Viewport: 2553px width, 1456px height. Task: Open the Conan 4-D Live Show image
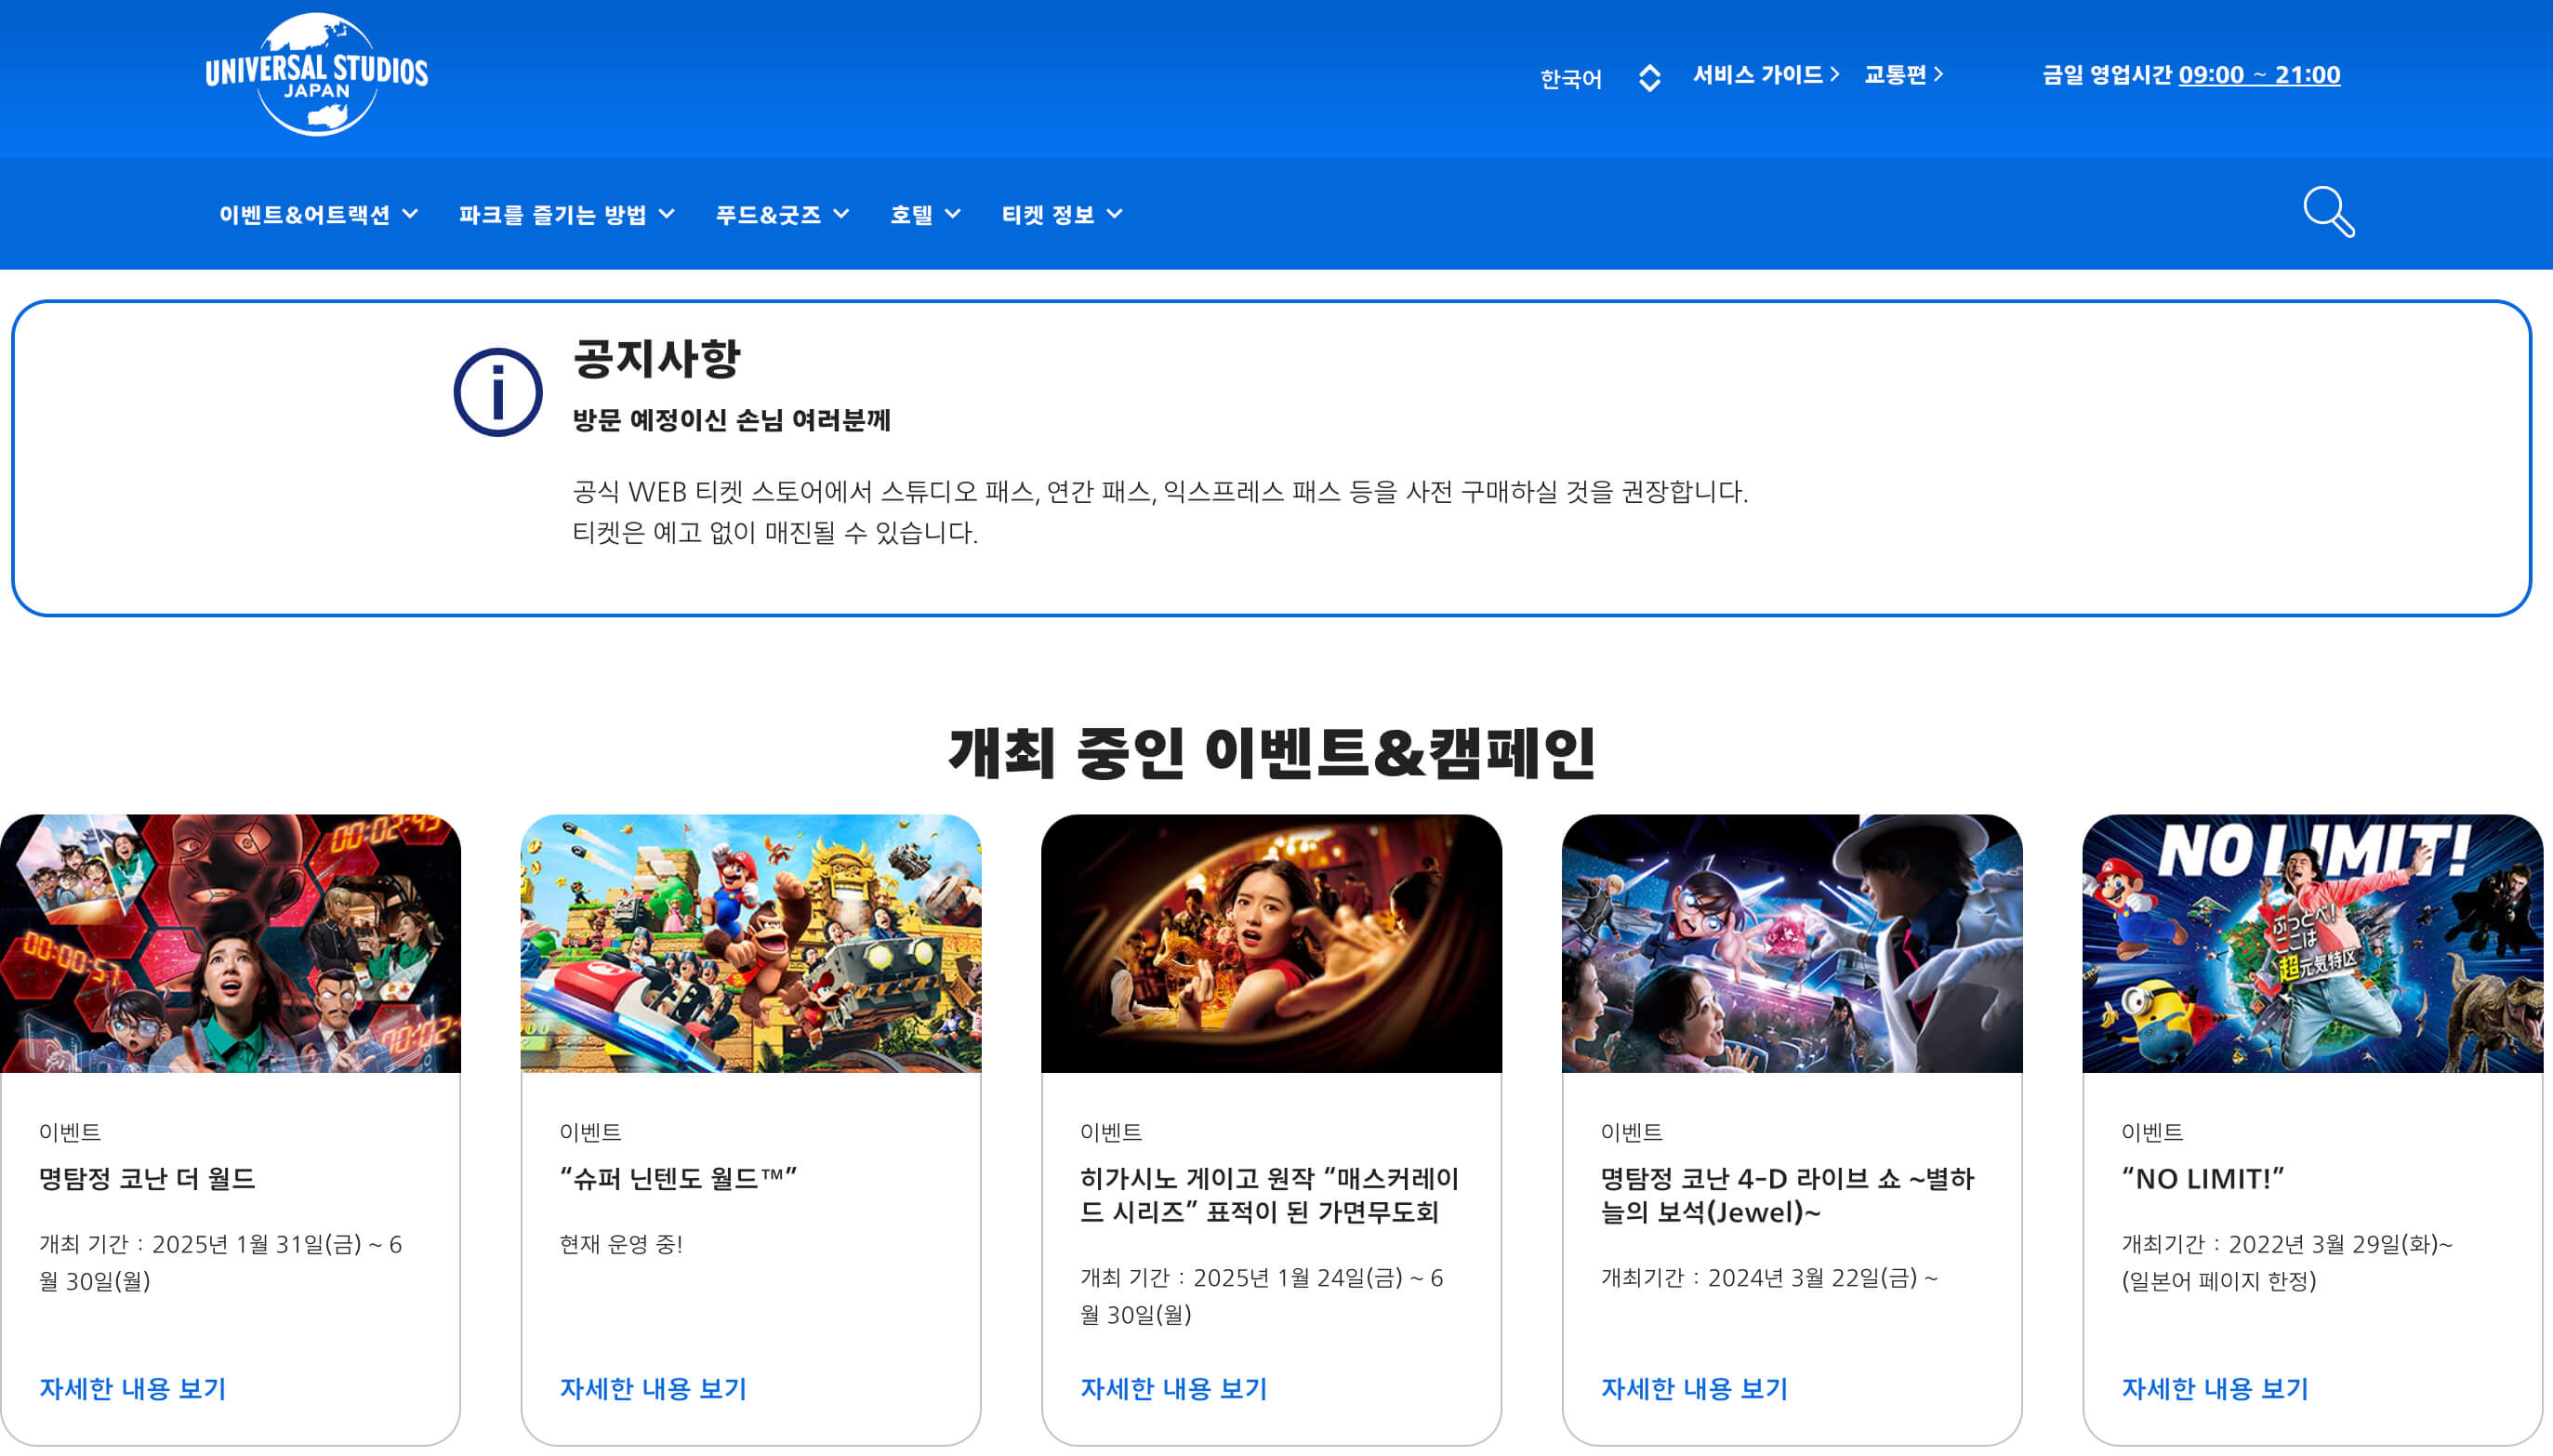(1791, 943)
